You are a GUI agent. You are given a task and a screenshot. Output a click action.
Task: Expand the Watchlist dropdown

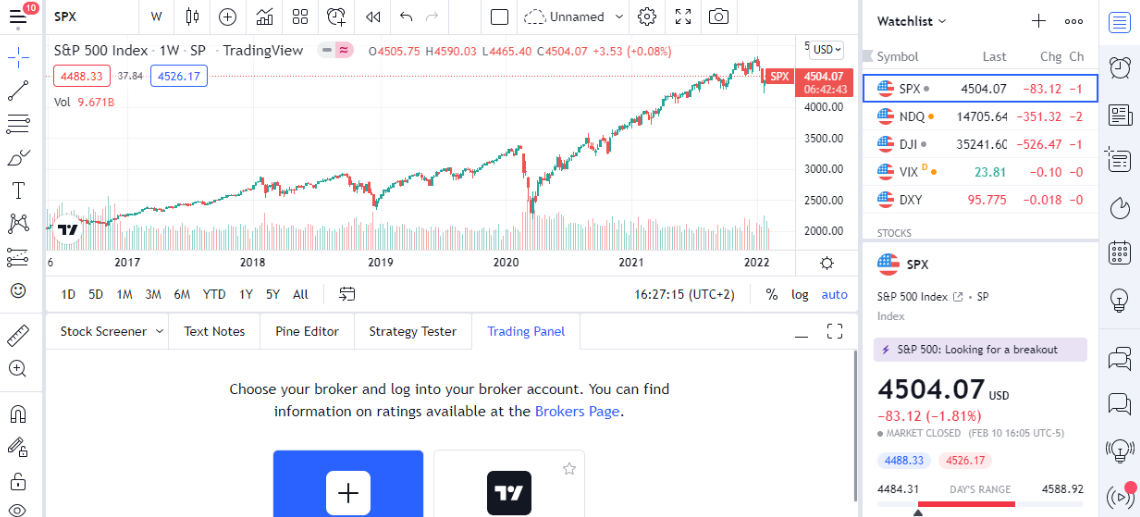[911, 21]
